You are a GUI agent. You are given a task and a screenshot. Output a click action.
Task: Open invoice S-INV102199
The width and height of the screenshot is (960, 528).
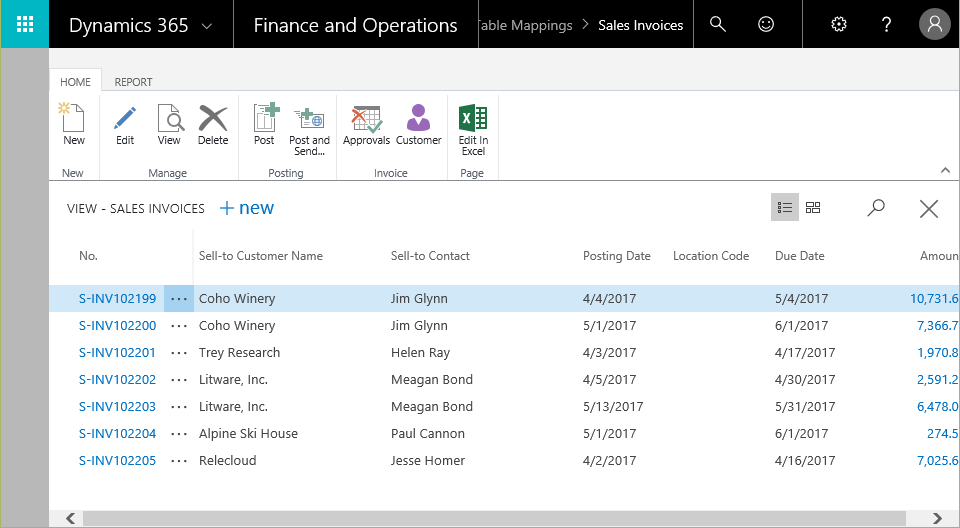coord(118,299)
